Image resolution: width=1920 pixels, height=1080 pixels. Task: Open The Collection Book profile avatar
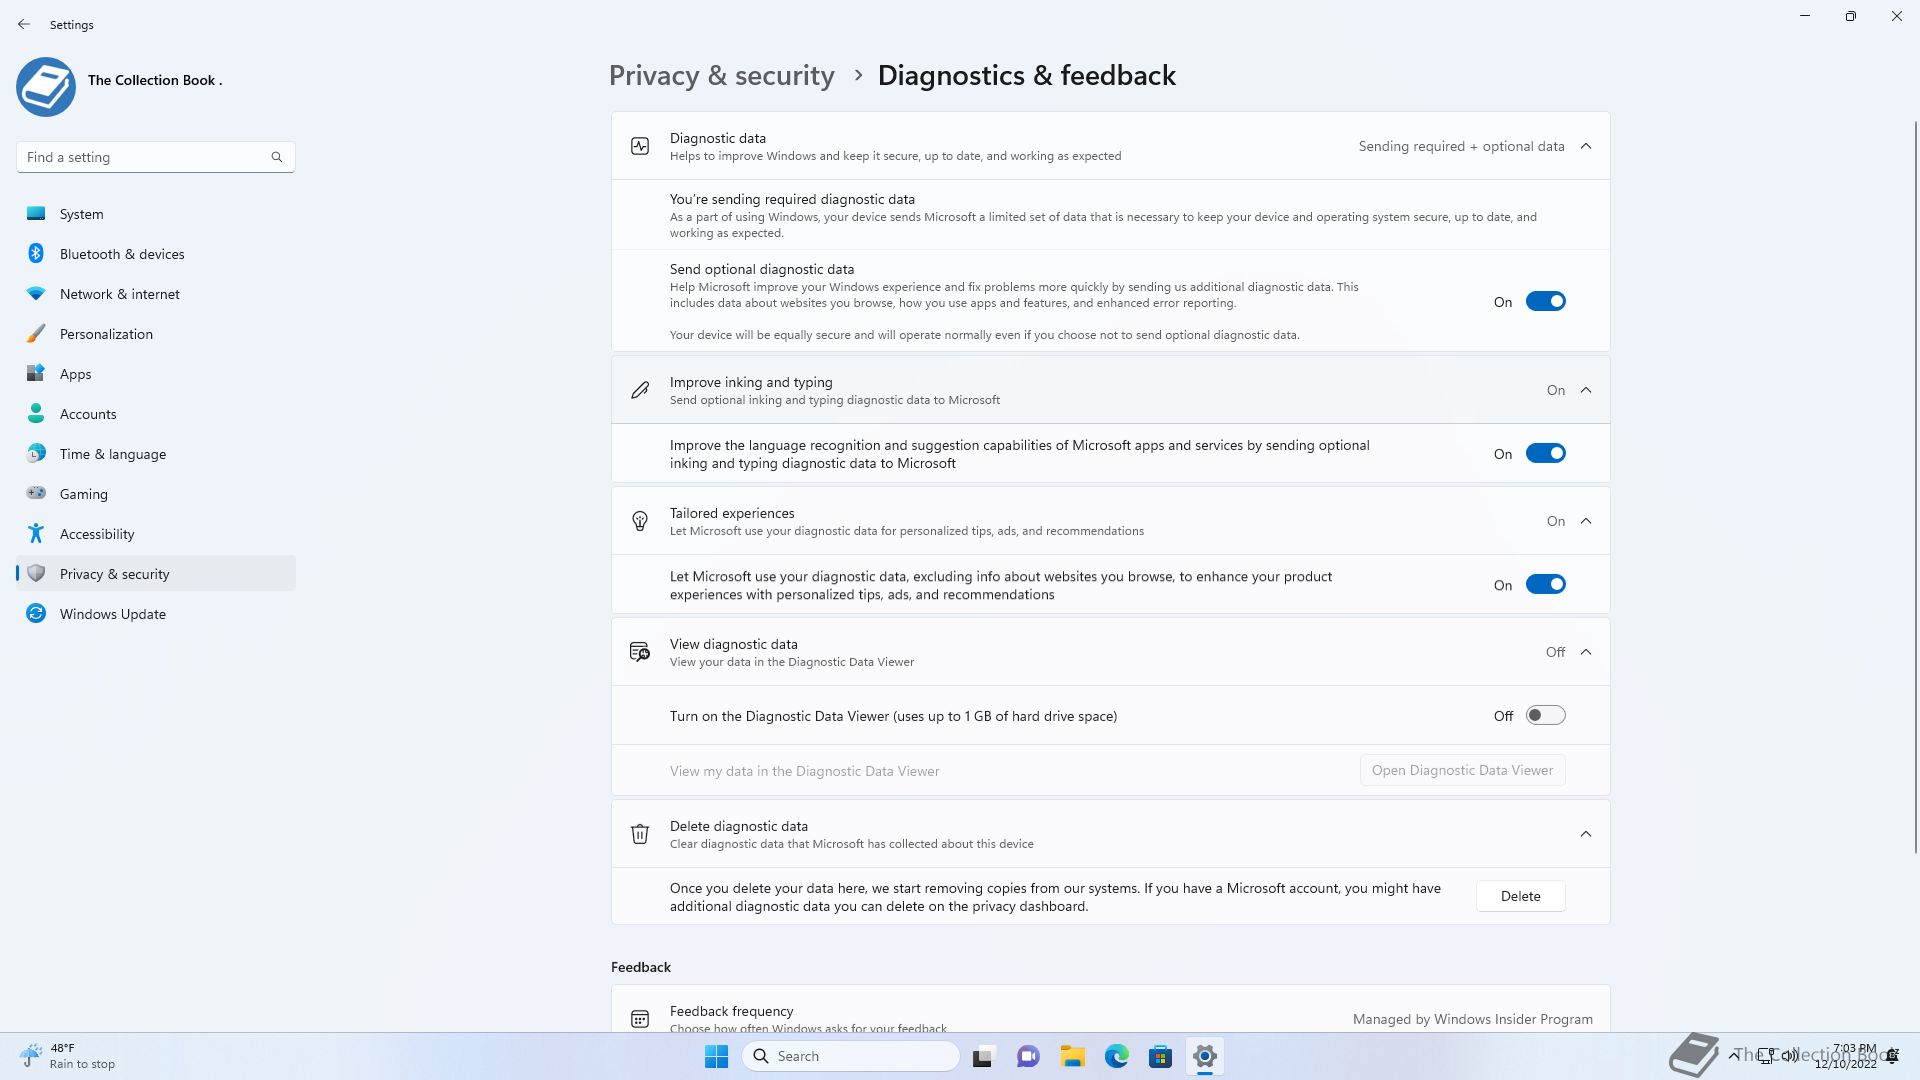pos(46,87)
